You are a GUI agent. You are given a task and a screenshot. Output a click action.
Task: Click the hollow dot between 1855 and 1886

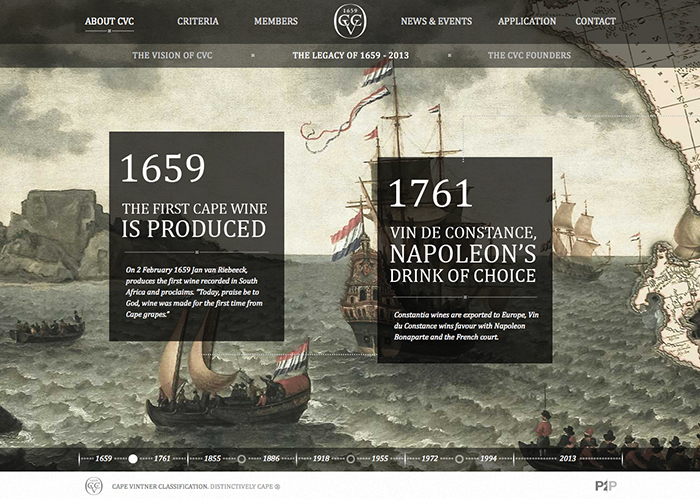coord(242,458)
